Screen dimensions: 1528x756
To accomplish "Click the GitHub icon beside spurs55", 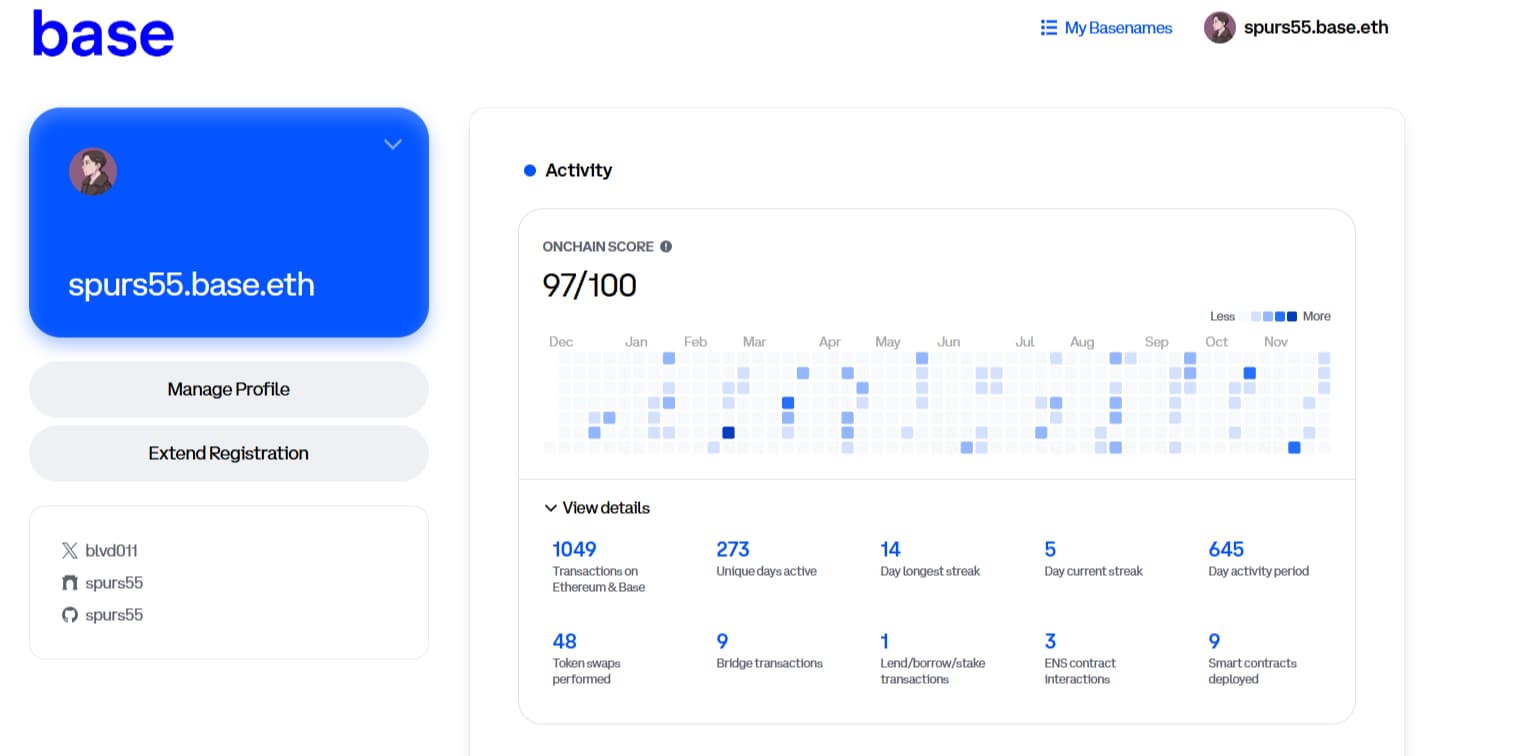I will (x=69, y=615).
